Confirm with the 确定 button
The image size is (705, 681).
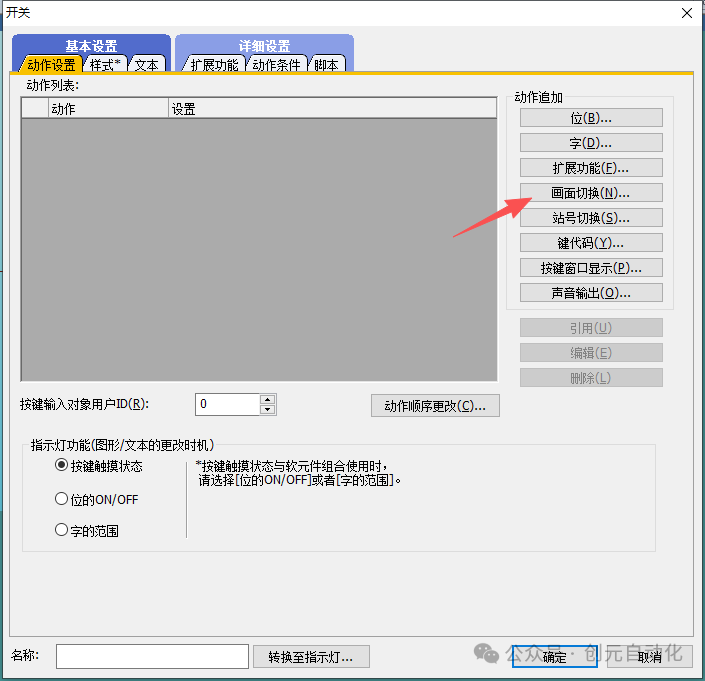[x=554, y=657]
